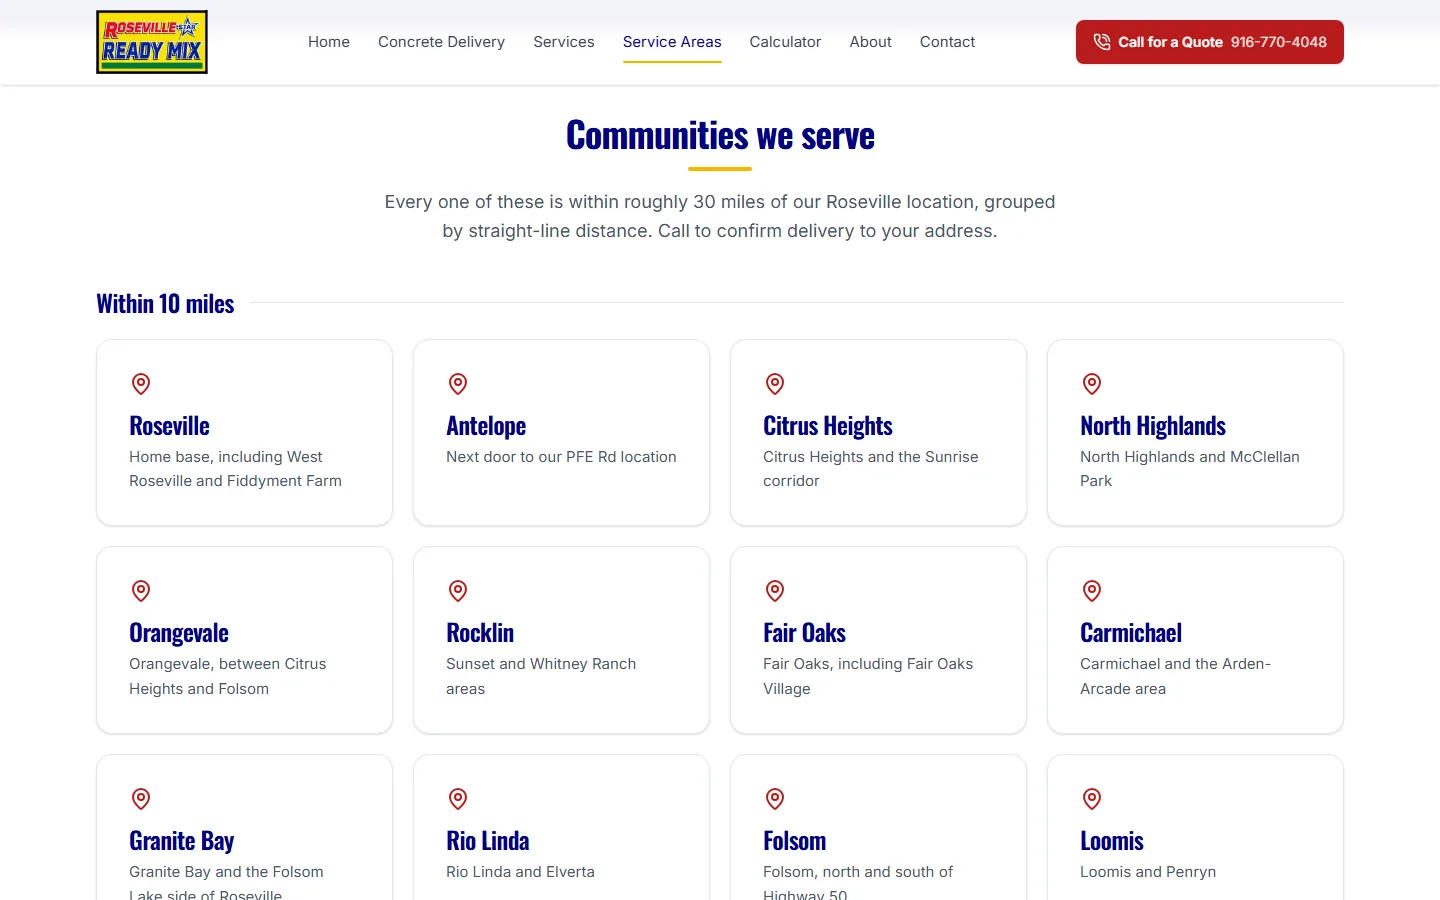Viewport: 1440px width, 900px height.
Task: Click the map pin icon above Fair Oaks
Action: tap(775, 591)
